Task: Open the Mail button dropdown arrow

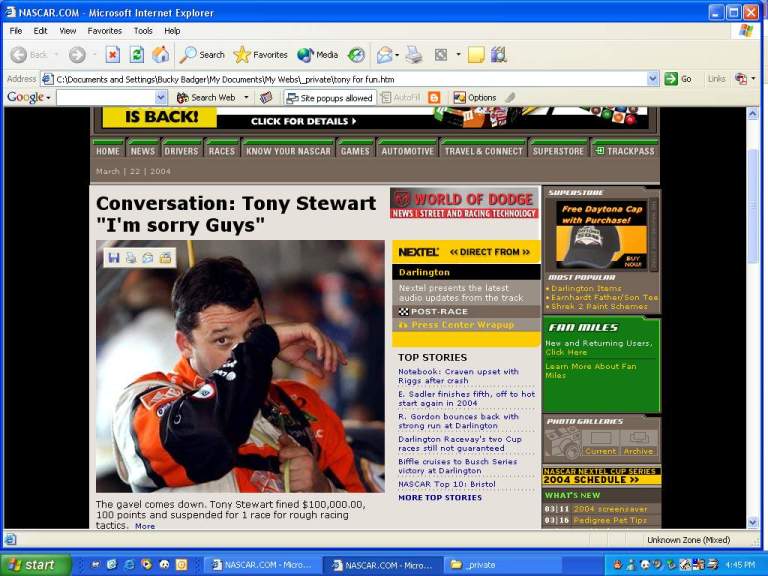Action: 397,55
